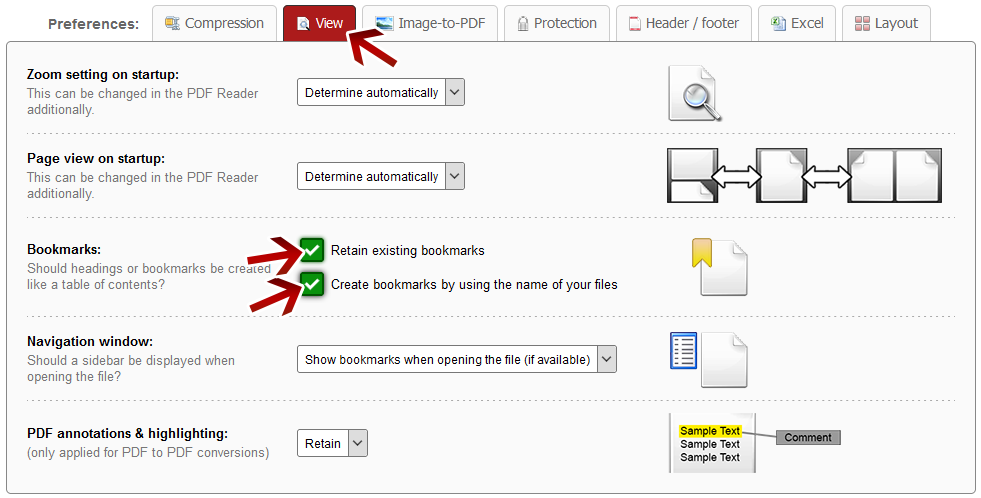Go to the Protection tab
Viewport: 981px width, 498px height.
pos(556,23)
